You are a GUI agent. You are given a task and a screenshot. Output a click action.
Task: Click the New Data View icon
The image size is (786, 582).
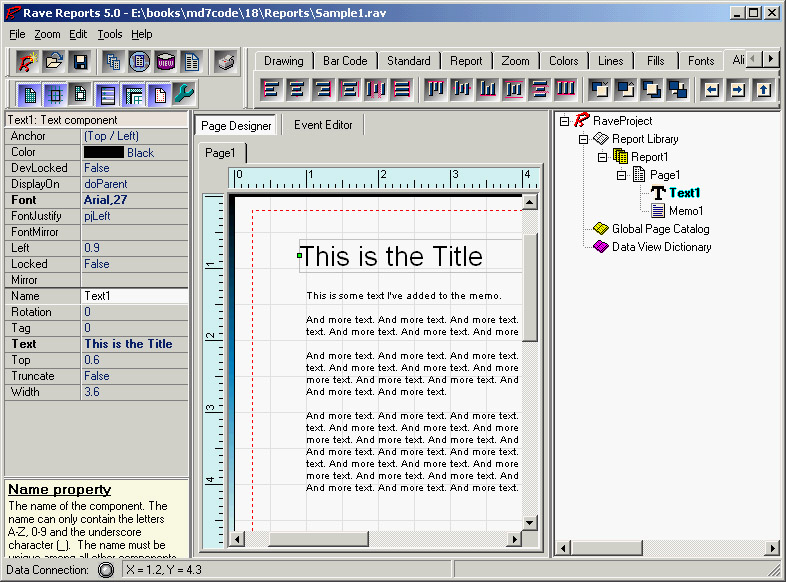tap(165, 62)
